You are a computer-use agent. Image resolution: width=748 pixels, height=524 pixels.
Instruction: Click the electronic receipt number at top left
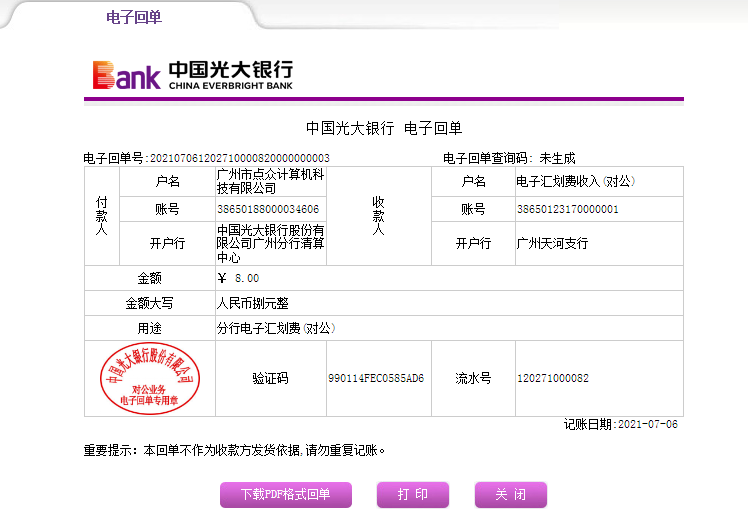point(206,158)
